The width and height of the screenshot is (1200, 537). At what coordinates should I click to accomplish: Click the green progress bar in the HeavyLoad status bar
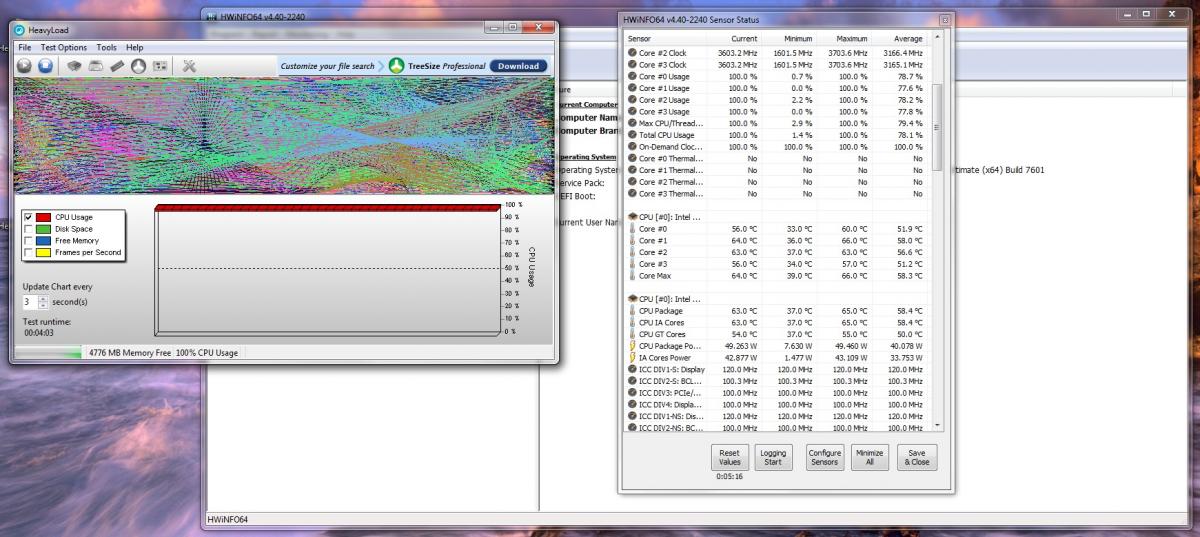click(48, 352)
